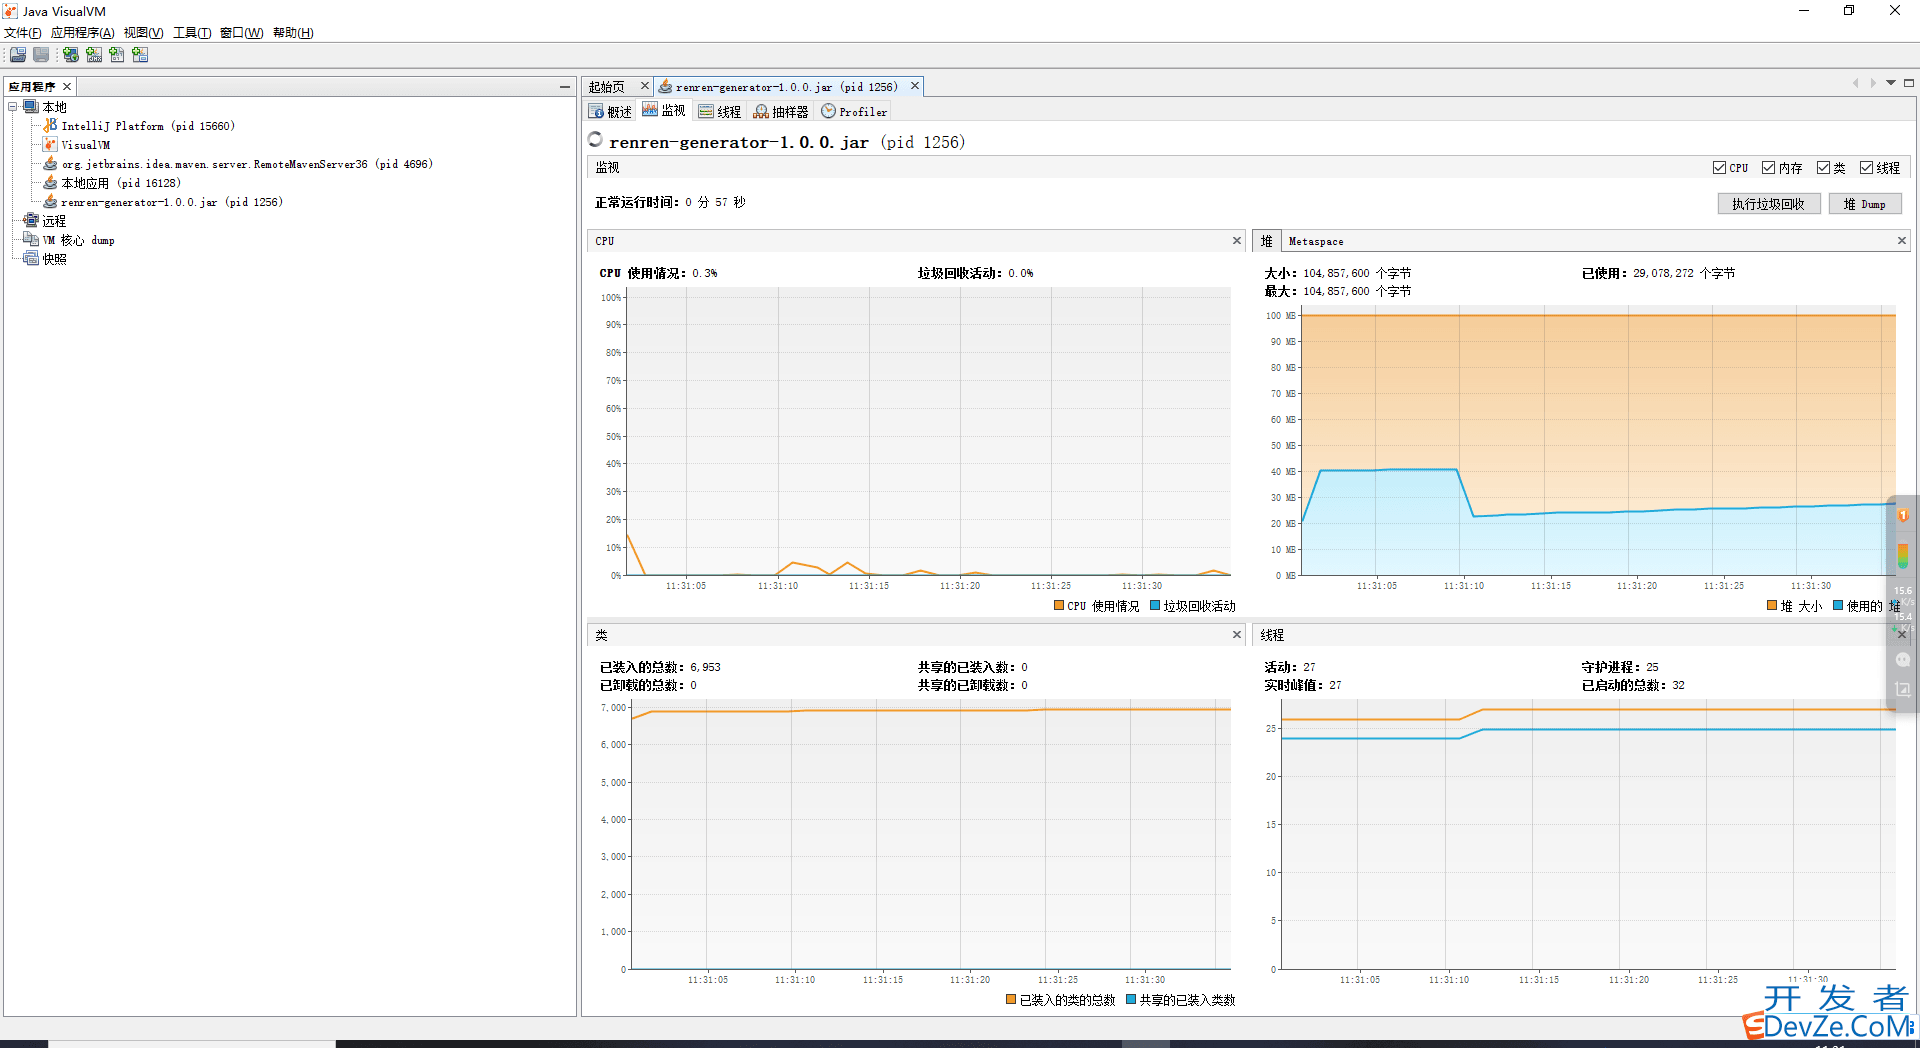Click the Add VM Coredump toolbar icon
This screenshot has width=1920, height=1048.
(117, 55)
